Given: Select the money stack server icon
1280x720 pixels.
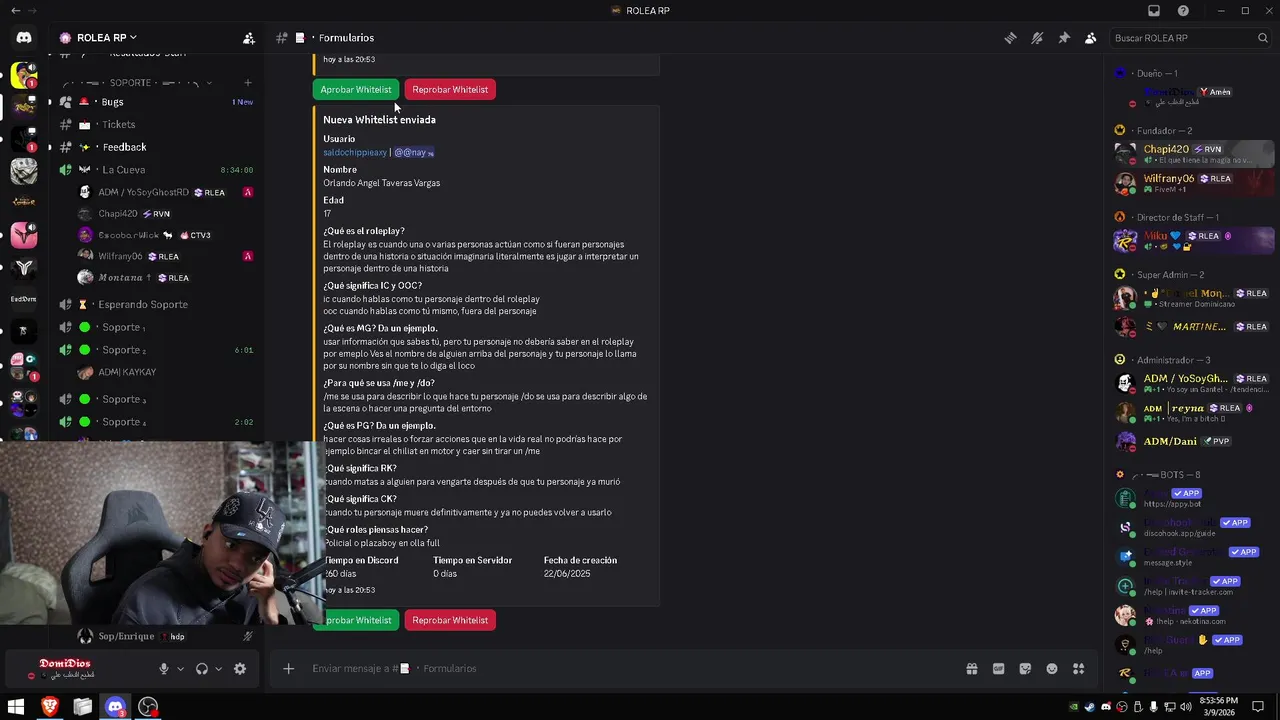Looking at the screenshot, I should [24, 171].
